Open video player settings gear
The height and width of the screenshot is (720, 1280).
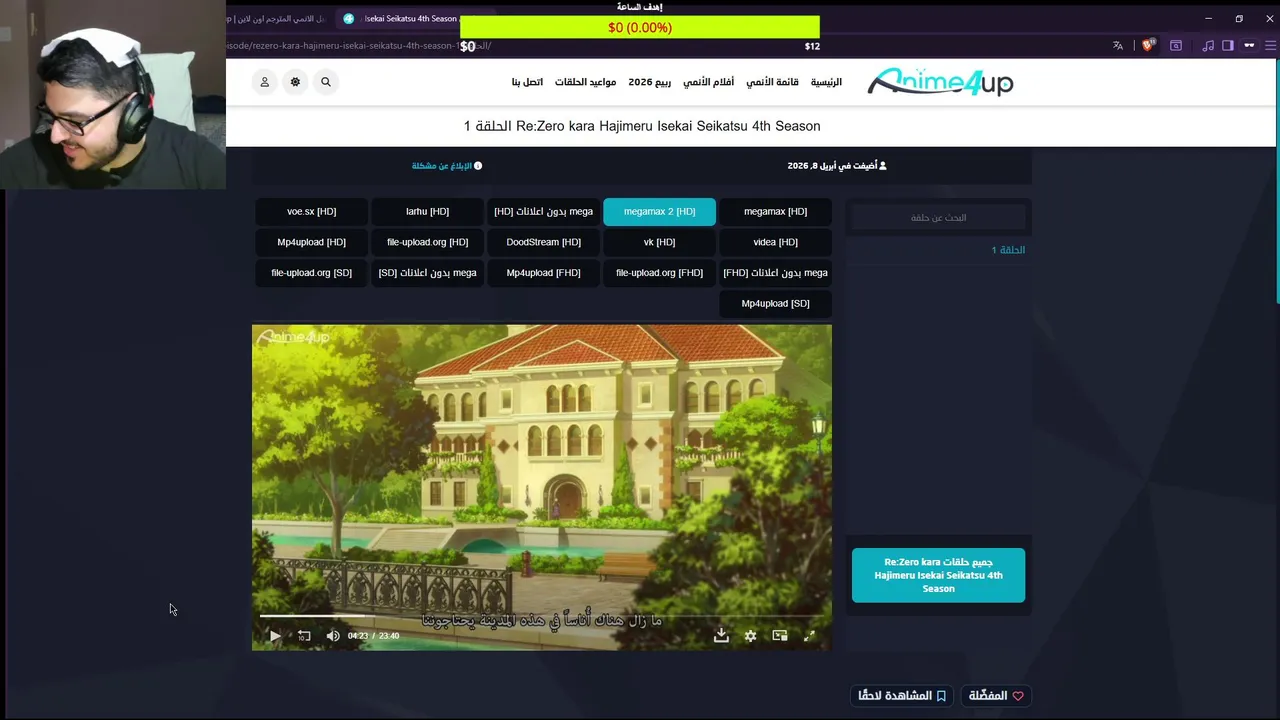(750, 636)
